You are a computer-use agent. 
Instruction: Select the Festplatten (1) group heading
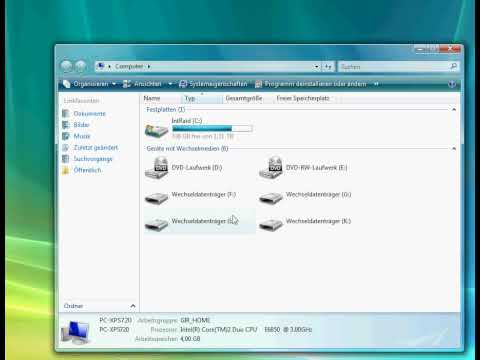pyautogui.click(x=166, y=109)
